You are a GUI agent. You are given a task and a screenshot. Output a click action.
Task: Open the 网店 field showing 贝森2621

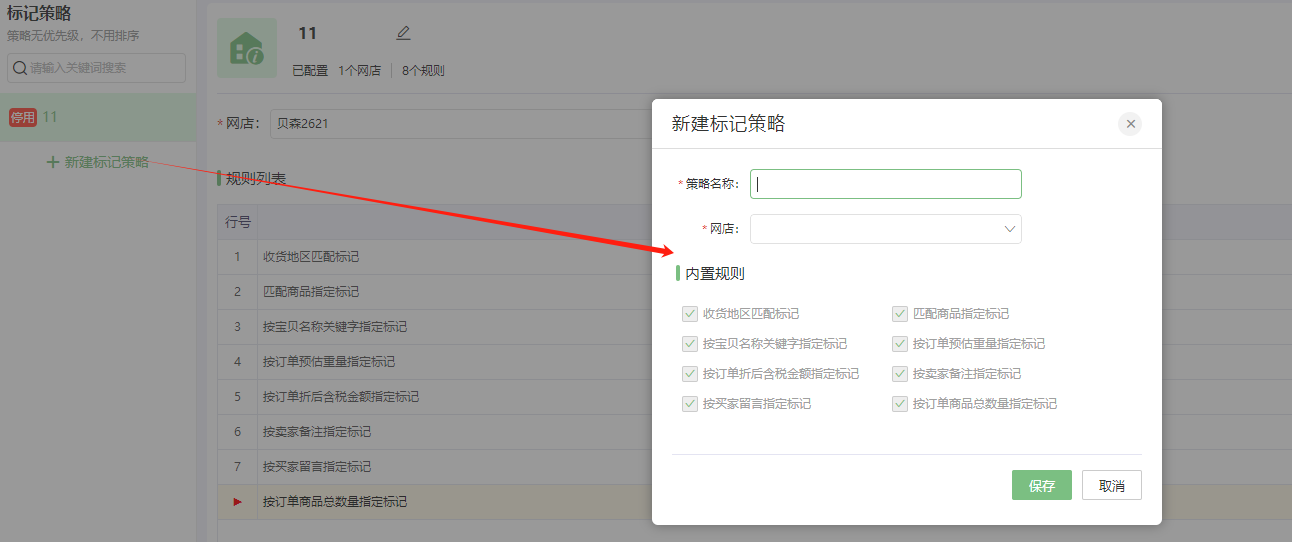[460, 124]
